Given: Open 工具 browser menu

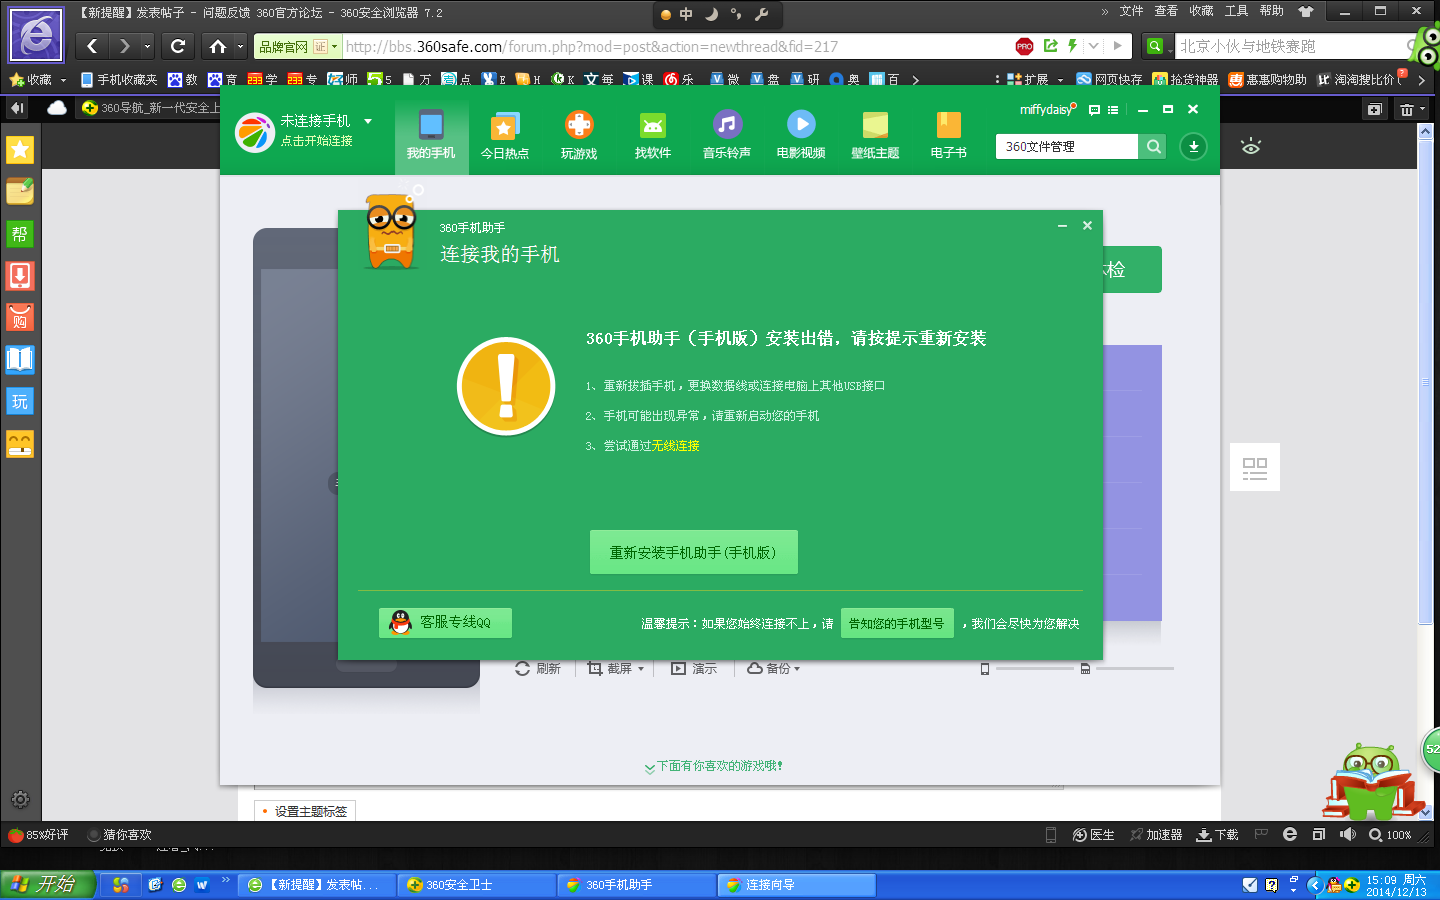Looking at the screenshot, I should click(1237, 11).
